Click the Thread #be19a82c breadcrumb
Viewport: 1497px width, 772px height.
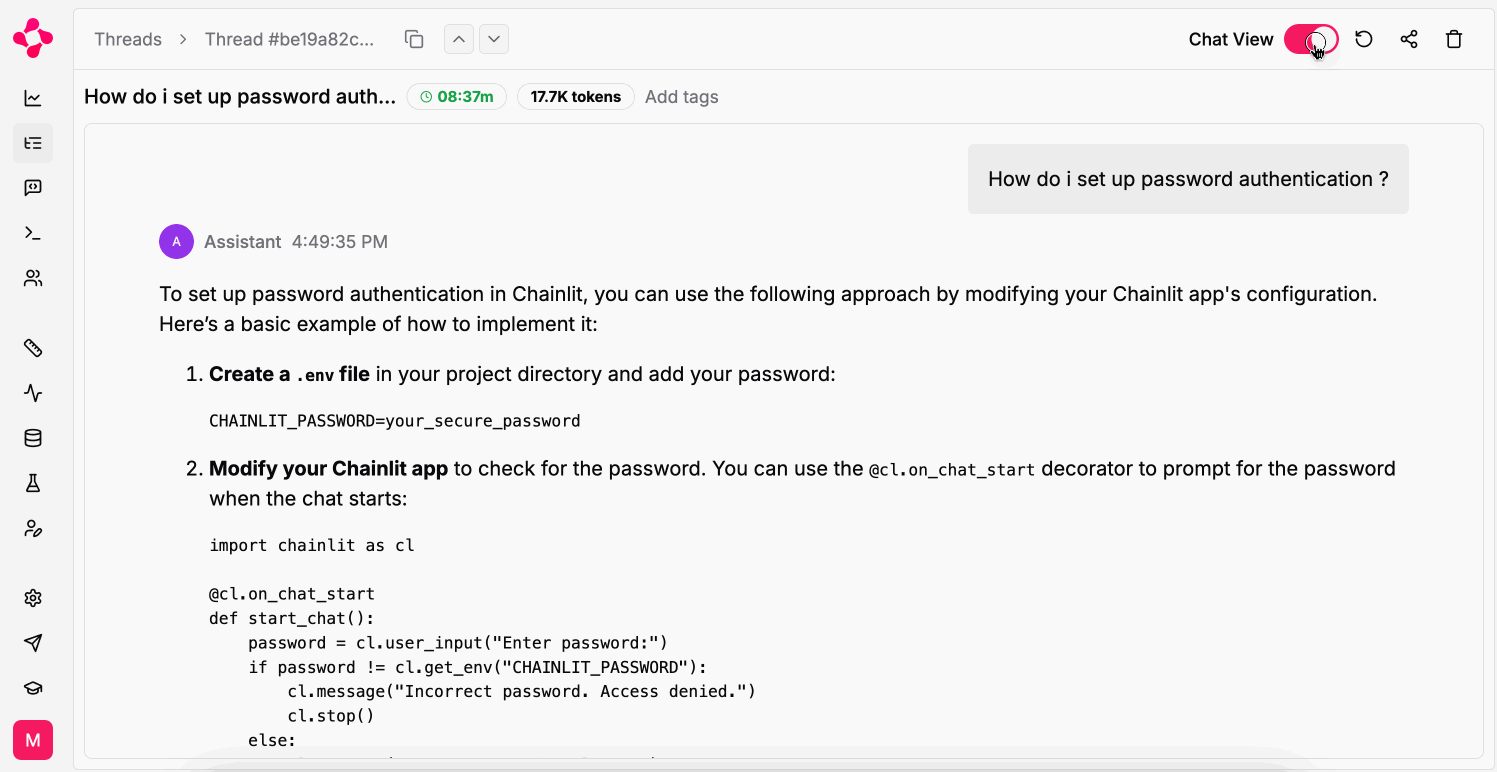point(290,39)
